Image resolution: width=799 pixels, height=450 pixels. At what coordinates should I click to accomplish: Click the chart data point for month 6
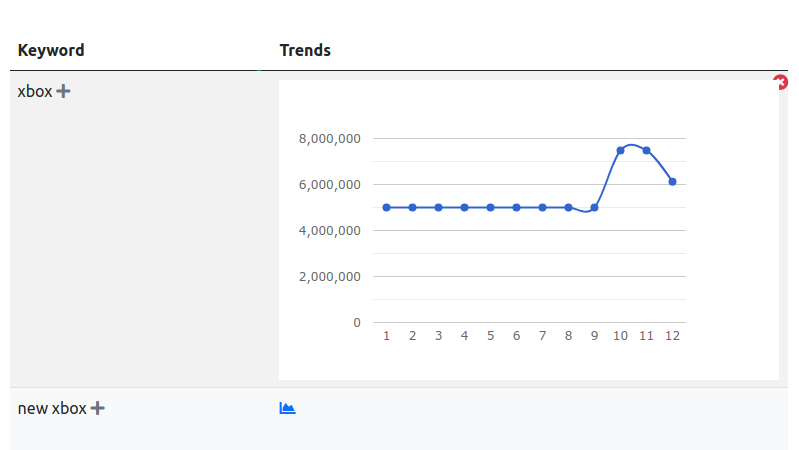(516, 207)
